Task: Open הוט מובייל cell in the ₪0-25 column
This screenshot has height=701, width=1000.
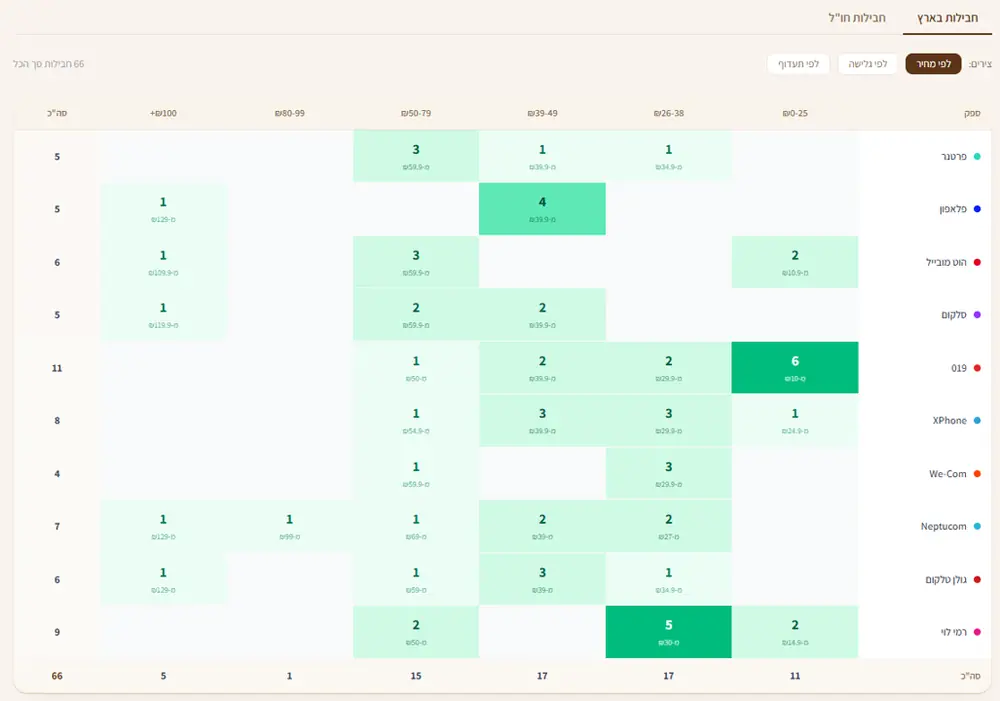Action: [x=795, y=262]
